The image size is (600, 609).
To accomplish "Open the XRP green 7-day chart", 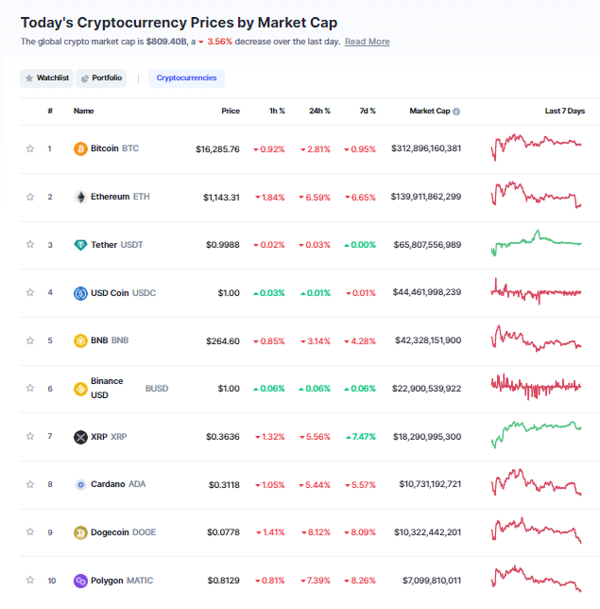I will 536,435.
